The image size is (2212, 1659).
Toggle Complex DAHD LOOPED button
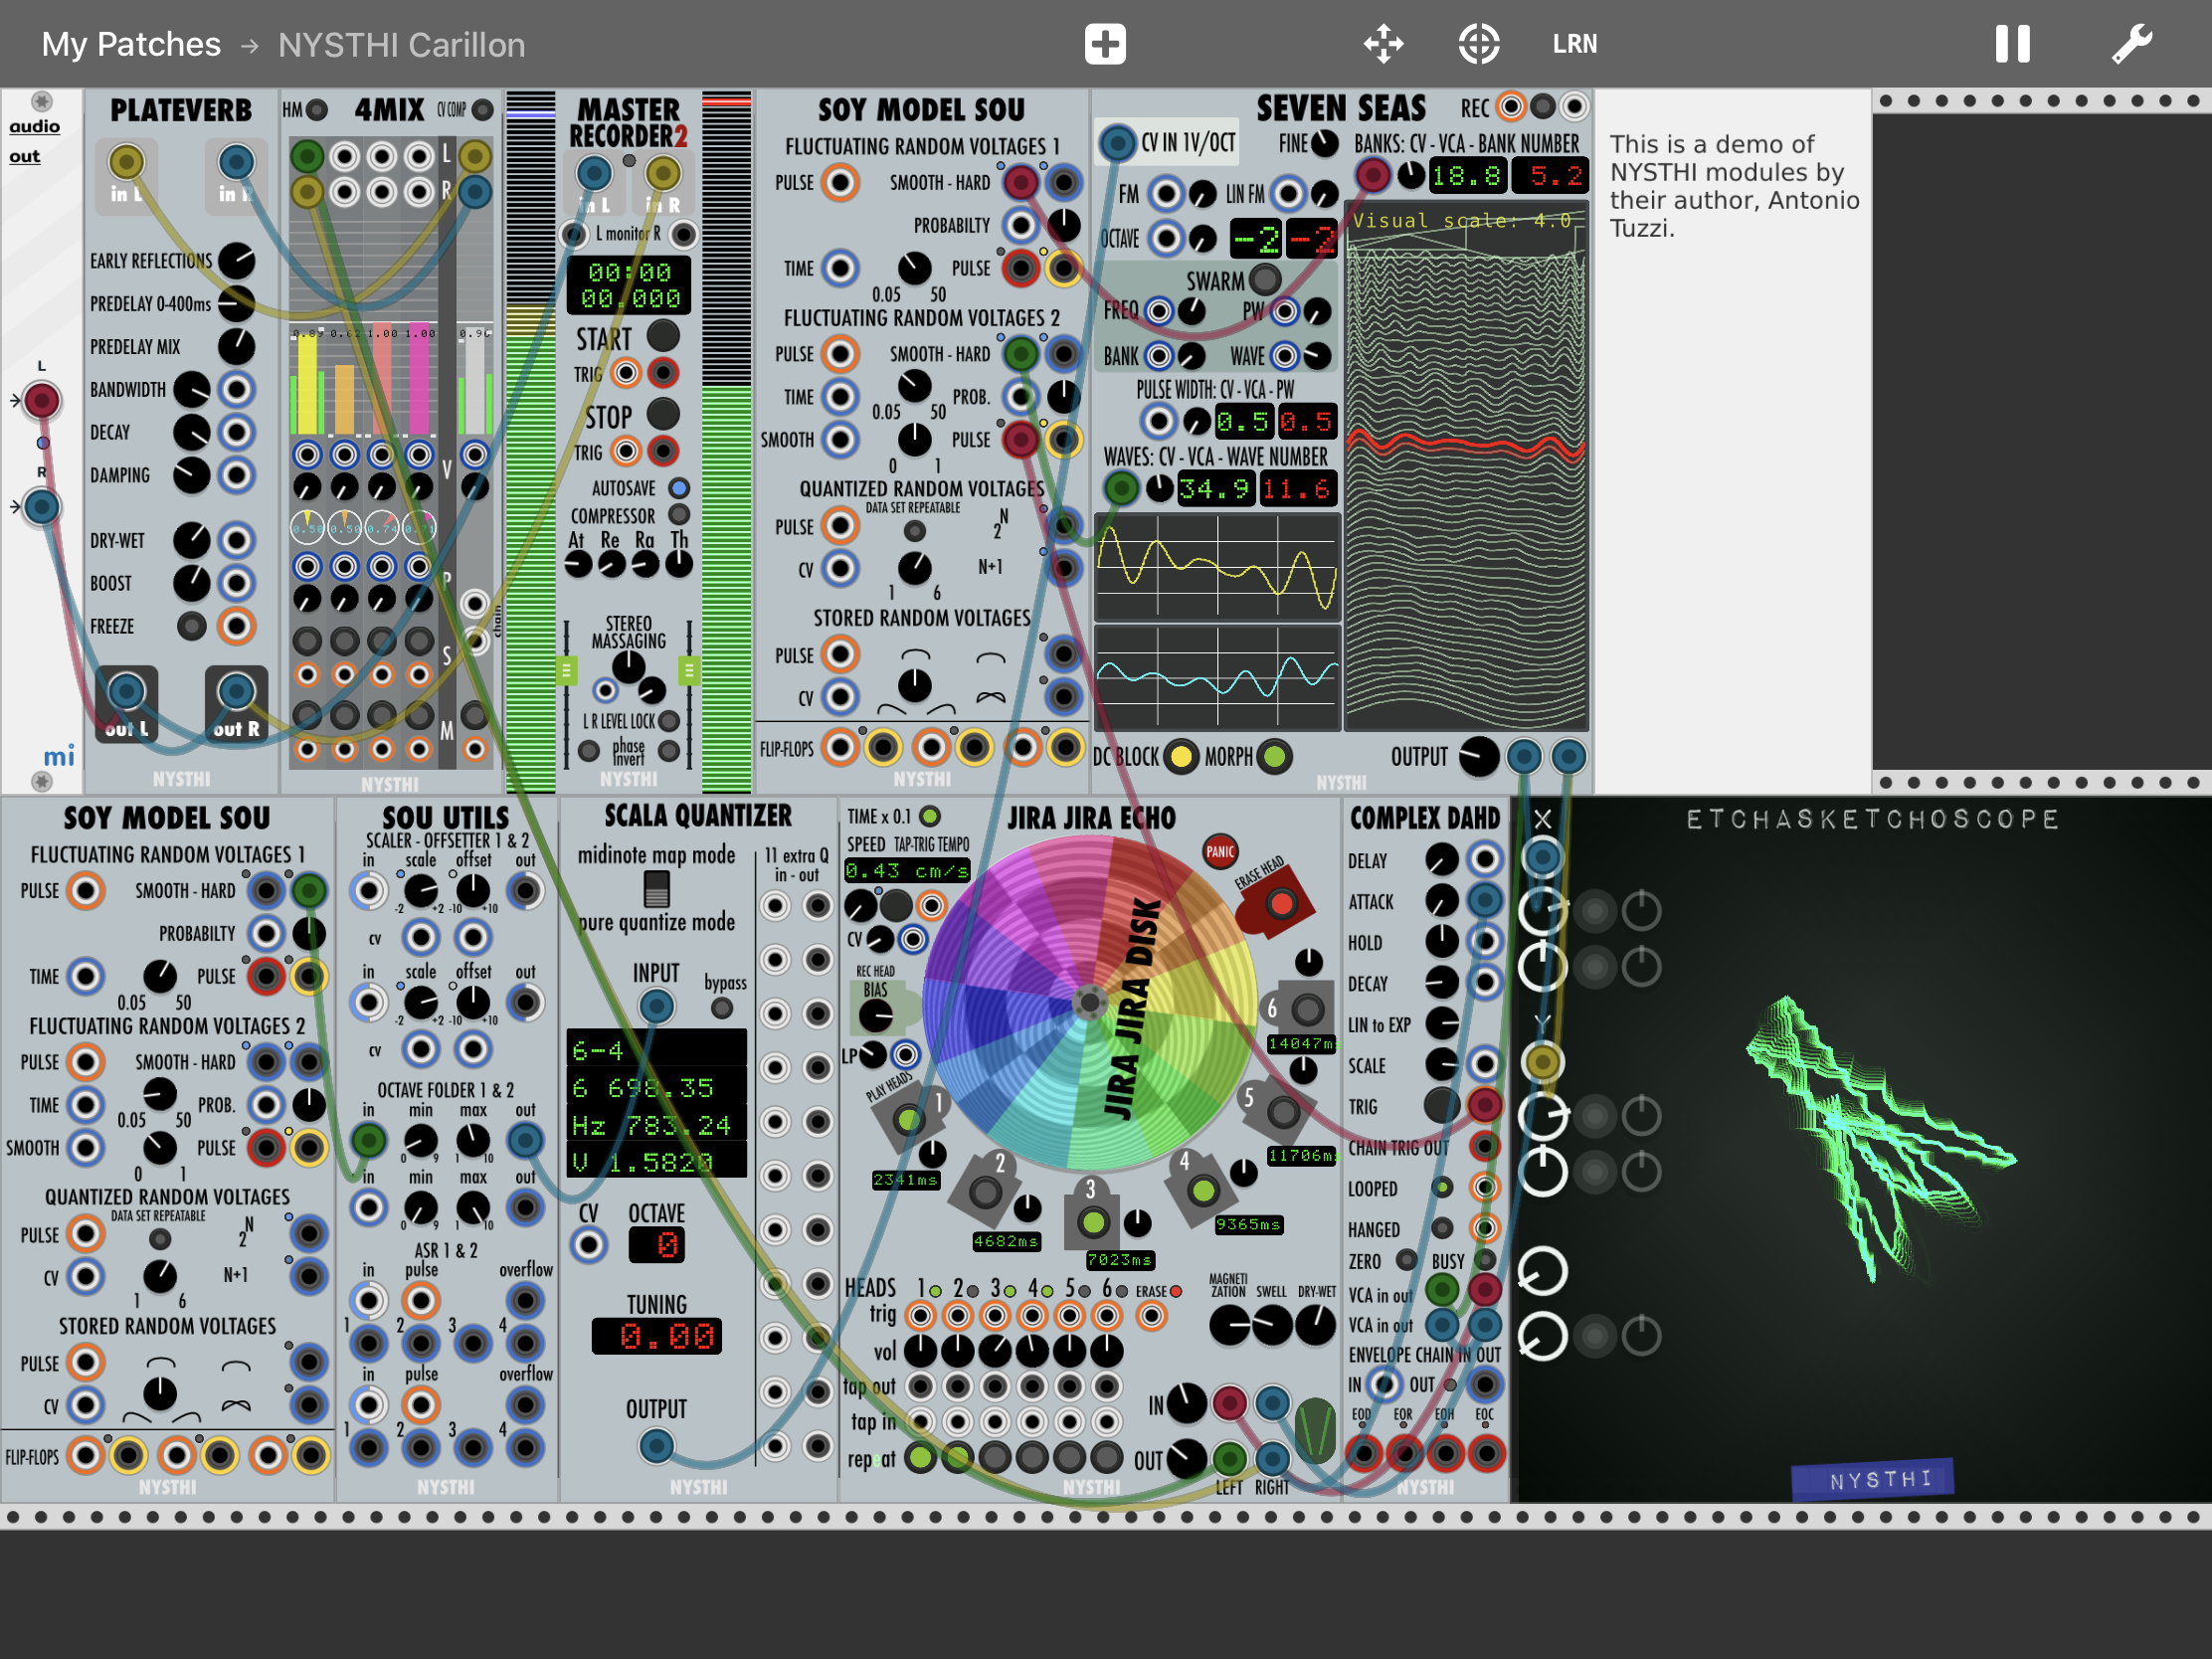[x=1441, y=1187]
